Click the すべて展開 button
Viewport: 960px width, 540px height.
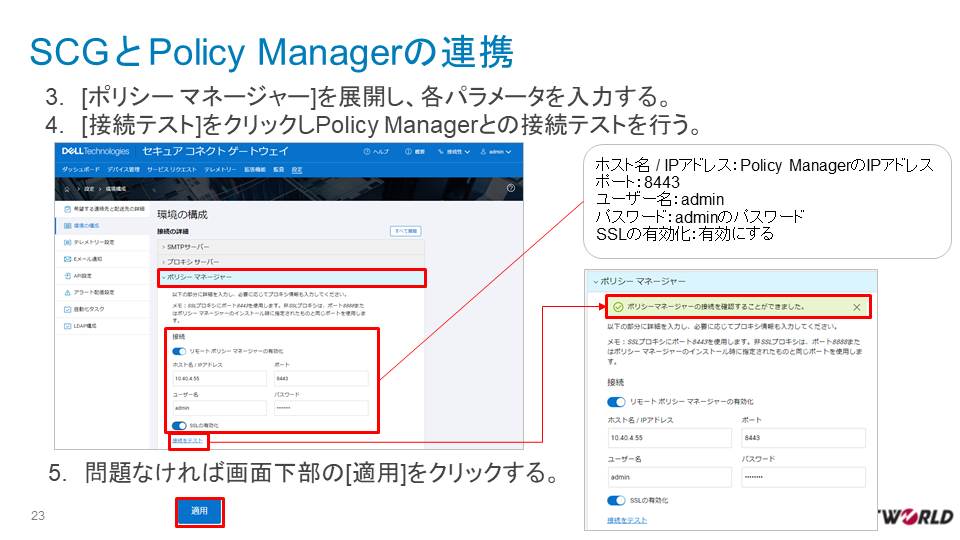(405, 231)
